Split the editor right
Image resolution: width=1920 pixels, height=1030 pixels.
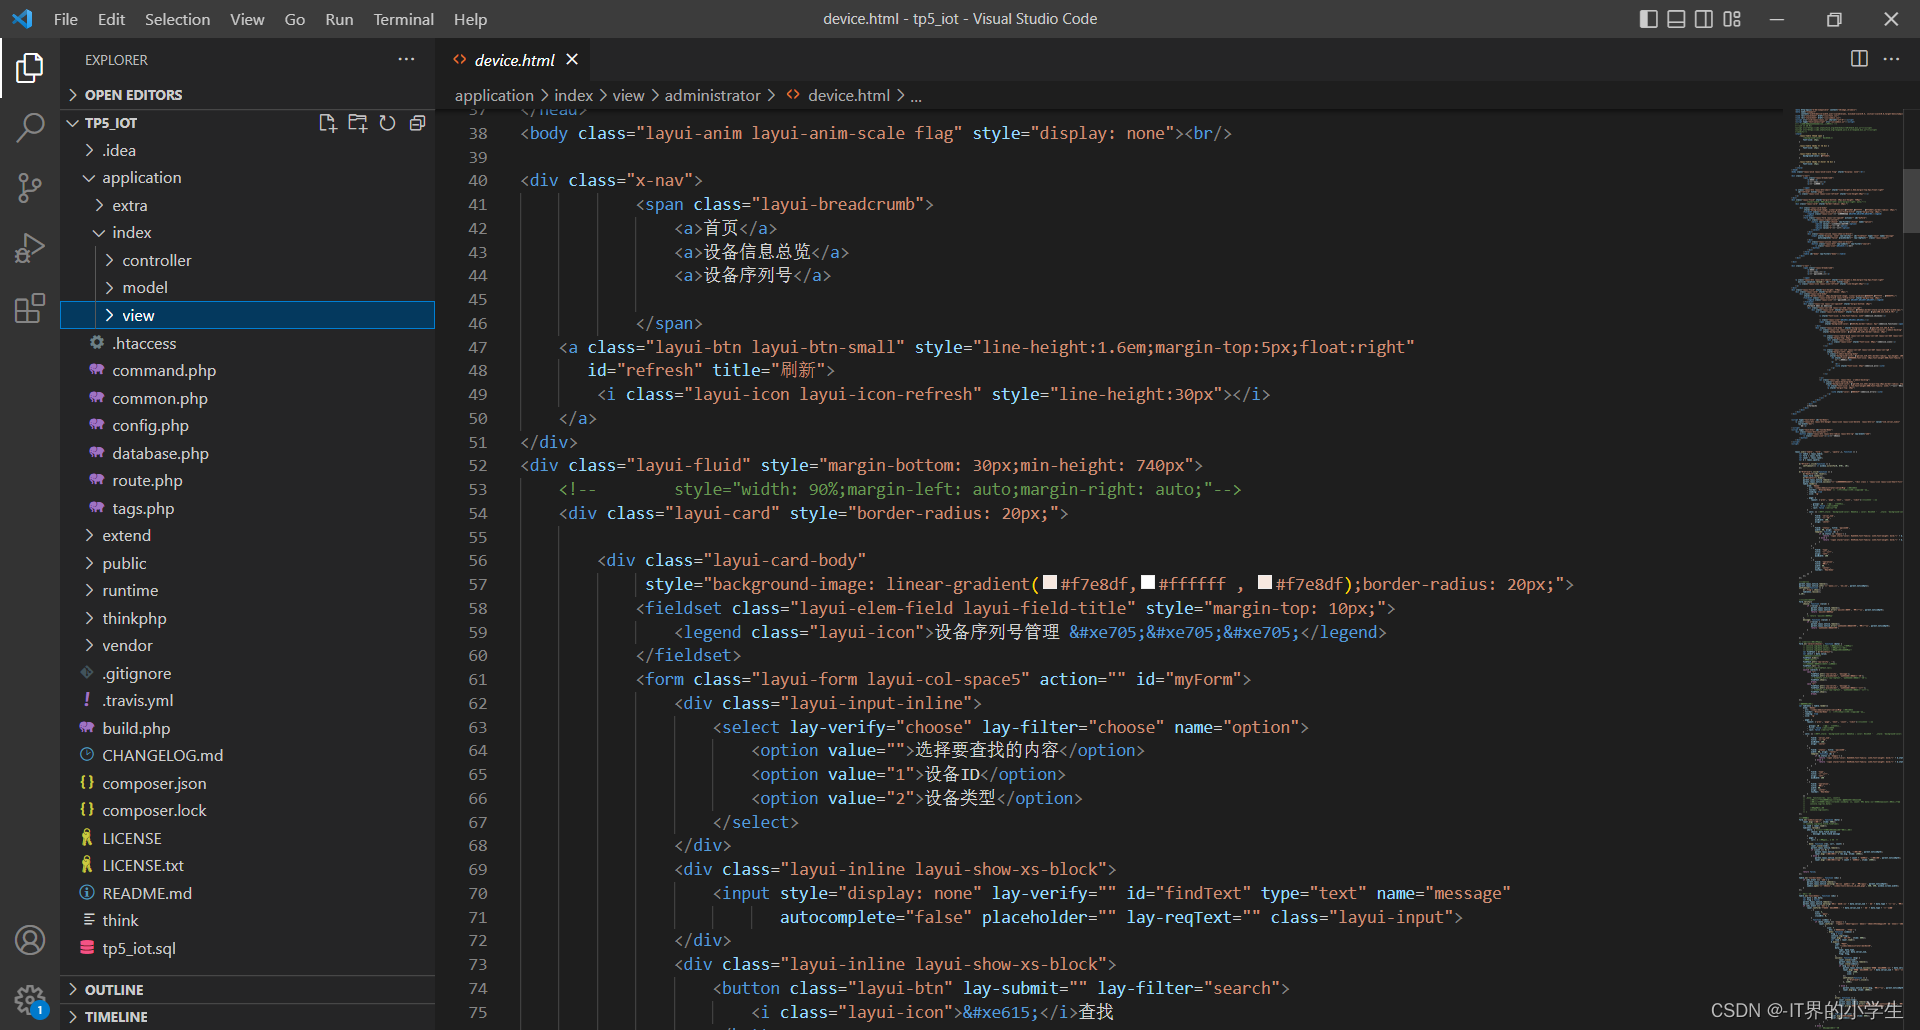coord(1859,59)
